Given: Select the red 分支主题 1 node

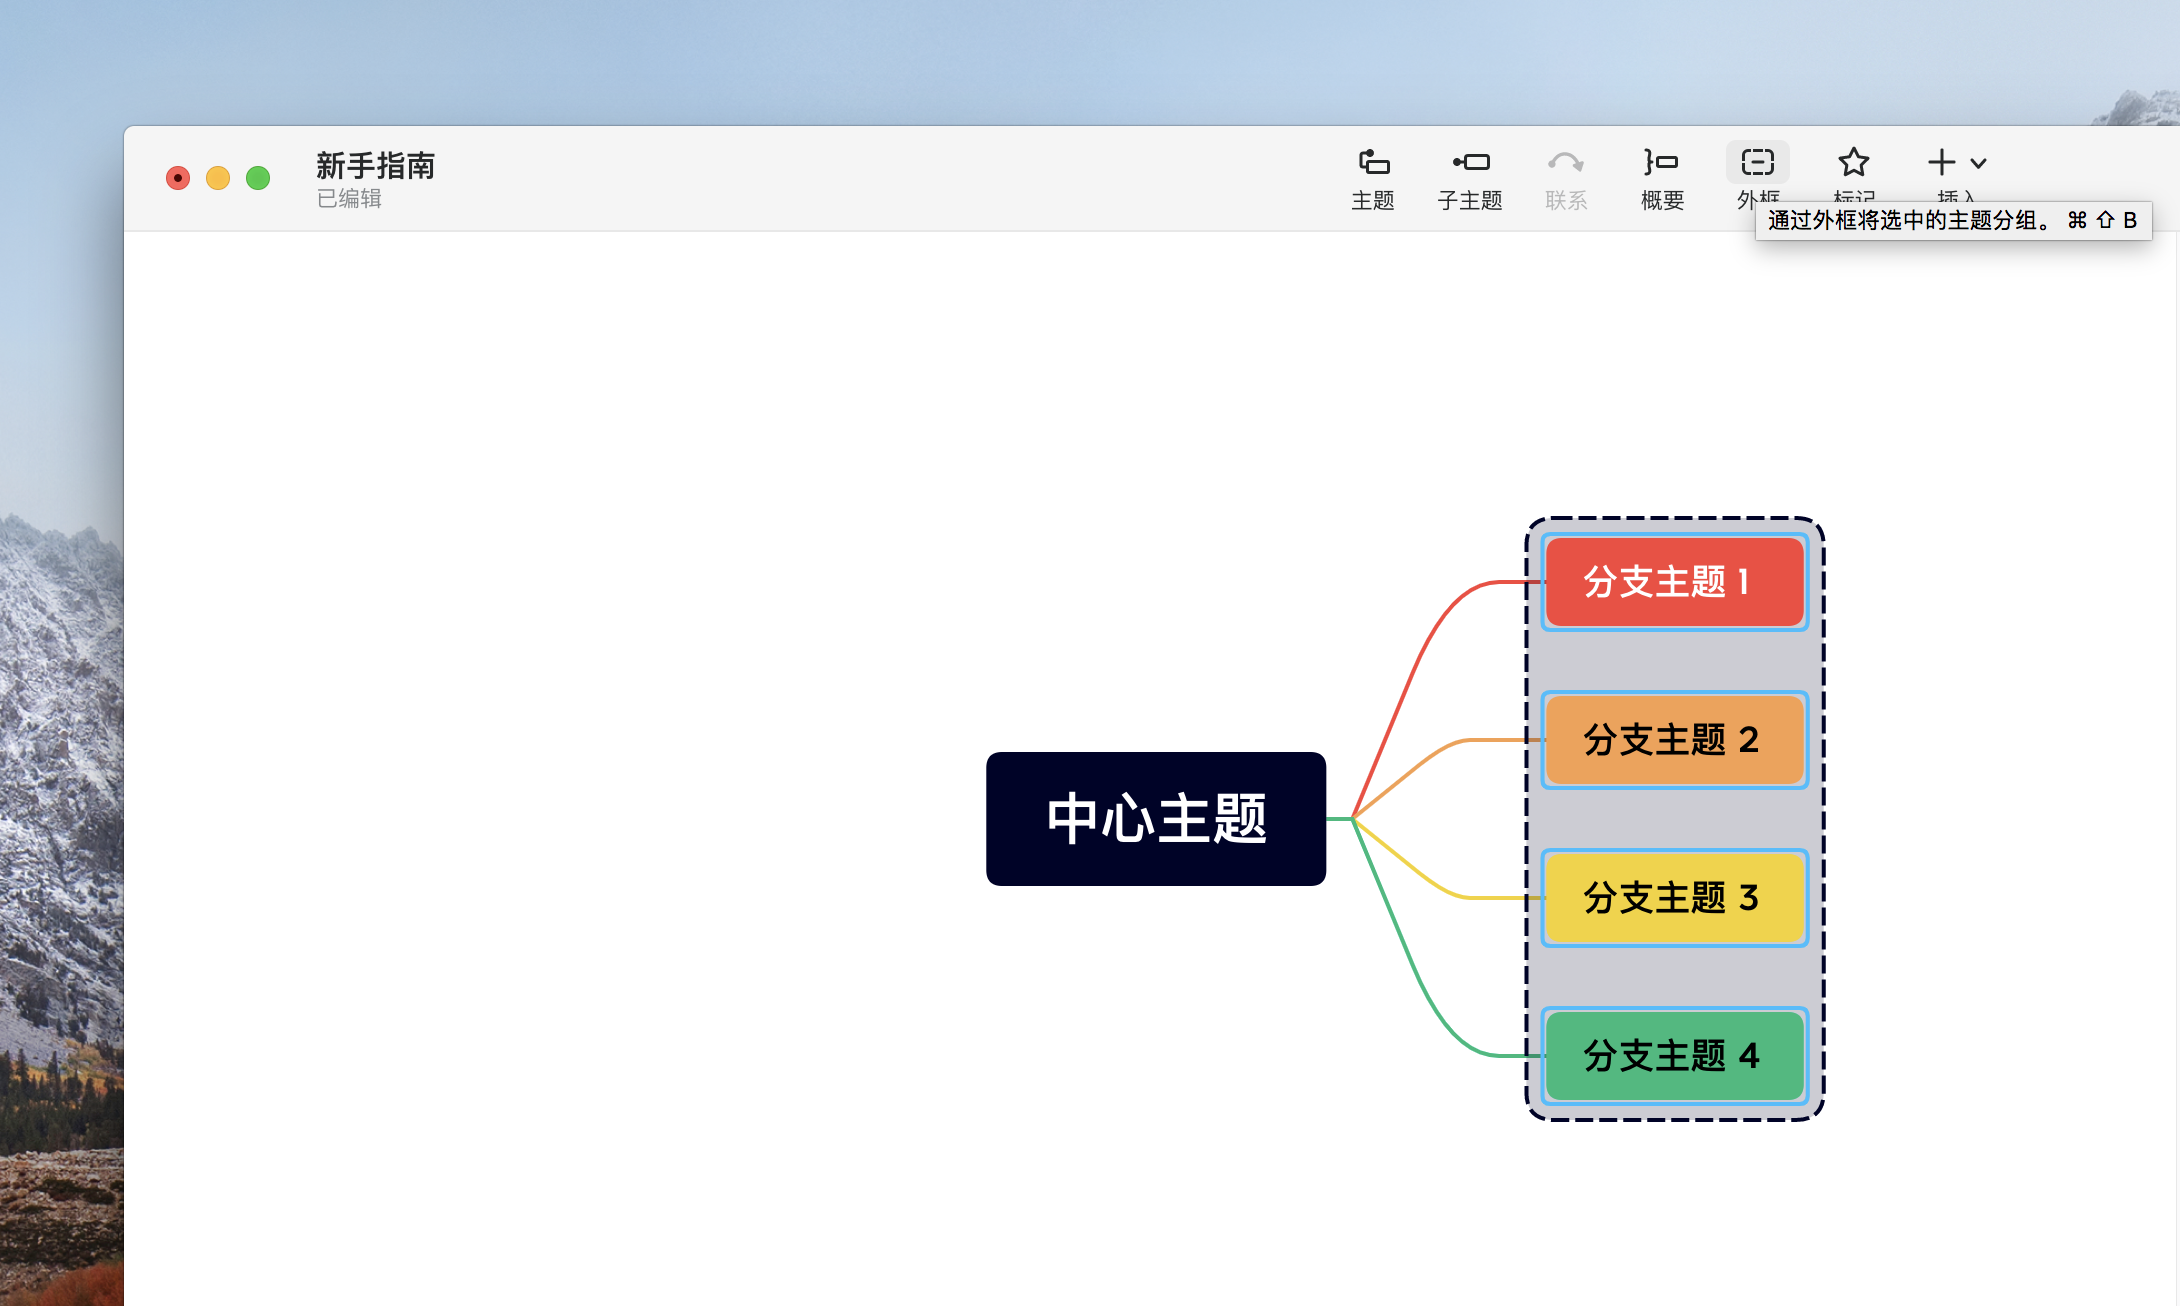Looking at the screenshot, I should coord(1674,582).
